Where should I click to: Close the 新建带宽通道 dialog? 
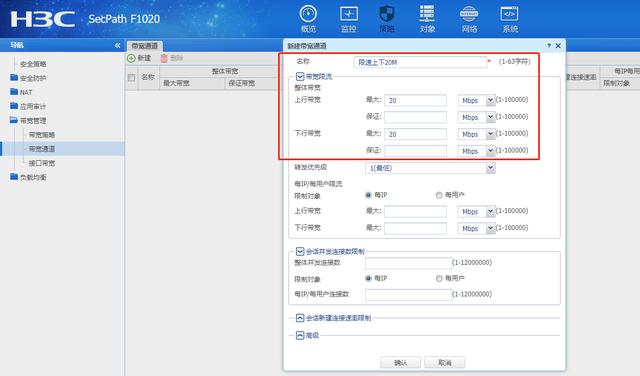click(558, 46)
